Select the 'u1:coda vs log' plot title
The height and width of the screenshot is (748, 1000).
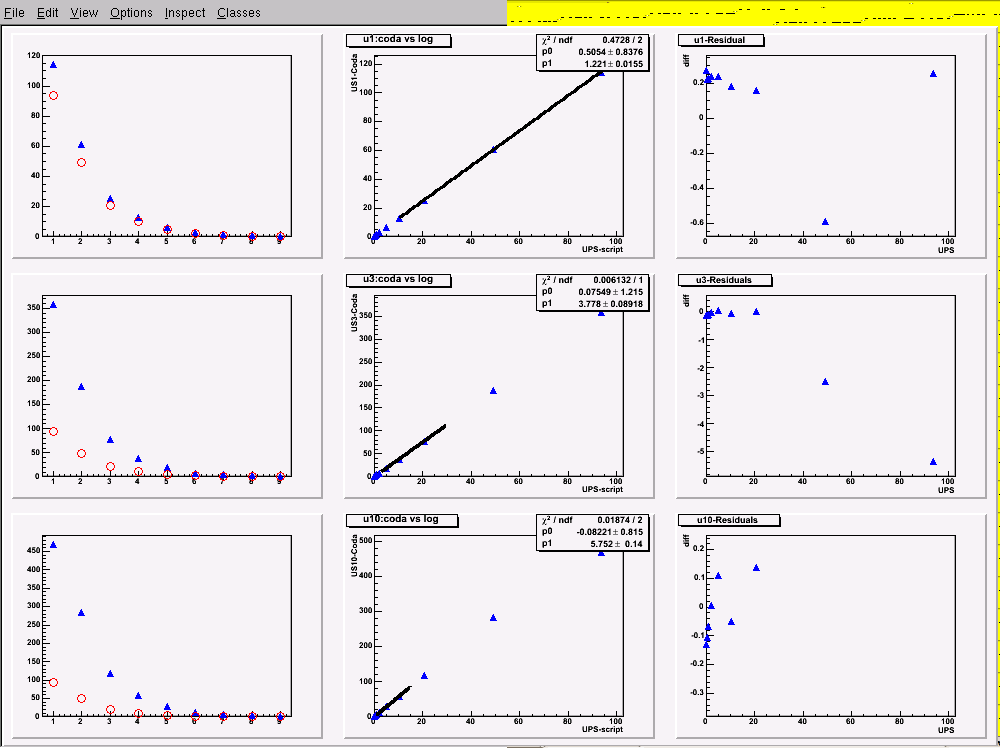click(x=398, y=40)
